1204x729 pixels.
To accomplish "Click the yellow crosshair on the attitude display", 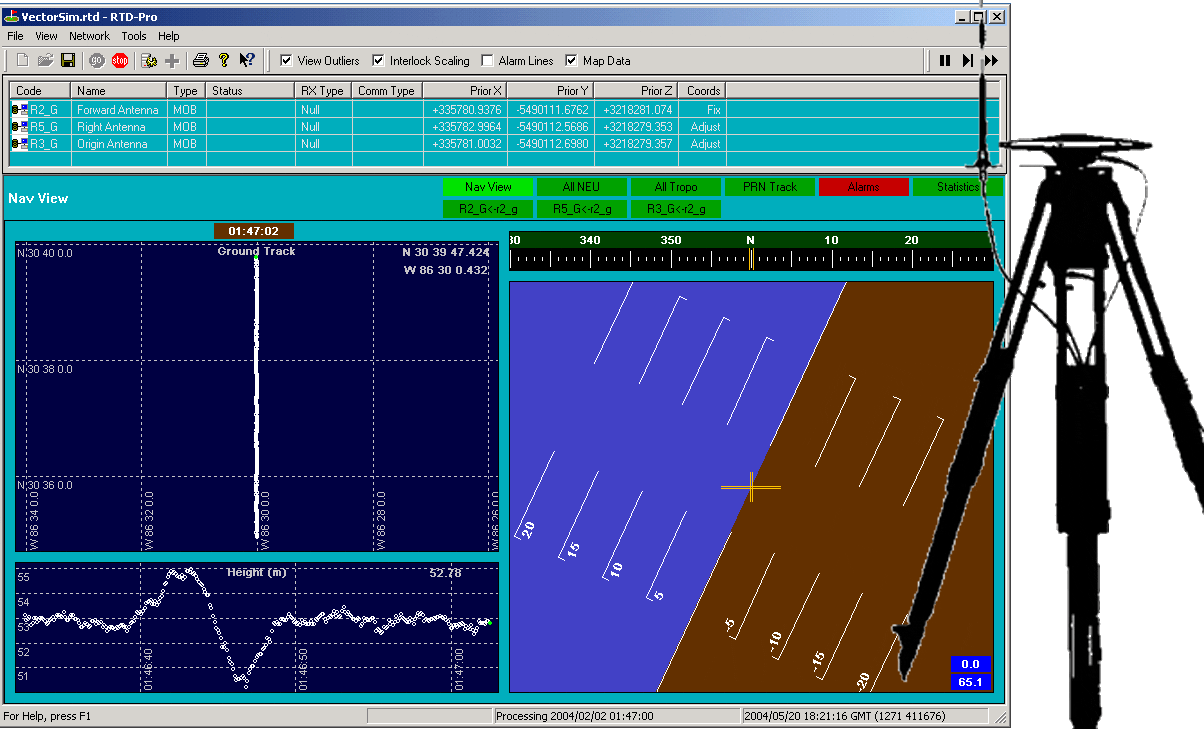I will pyautogui.click(x=751, y=487).
